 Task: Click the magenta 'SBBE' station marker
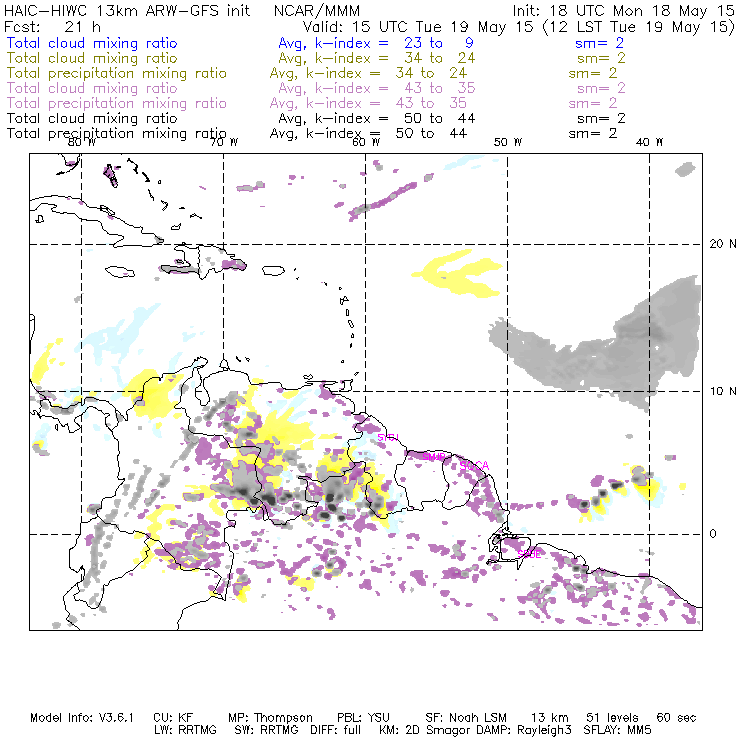(529, 554)
